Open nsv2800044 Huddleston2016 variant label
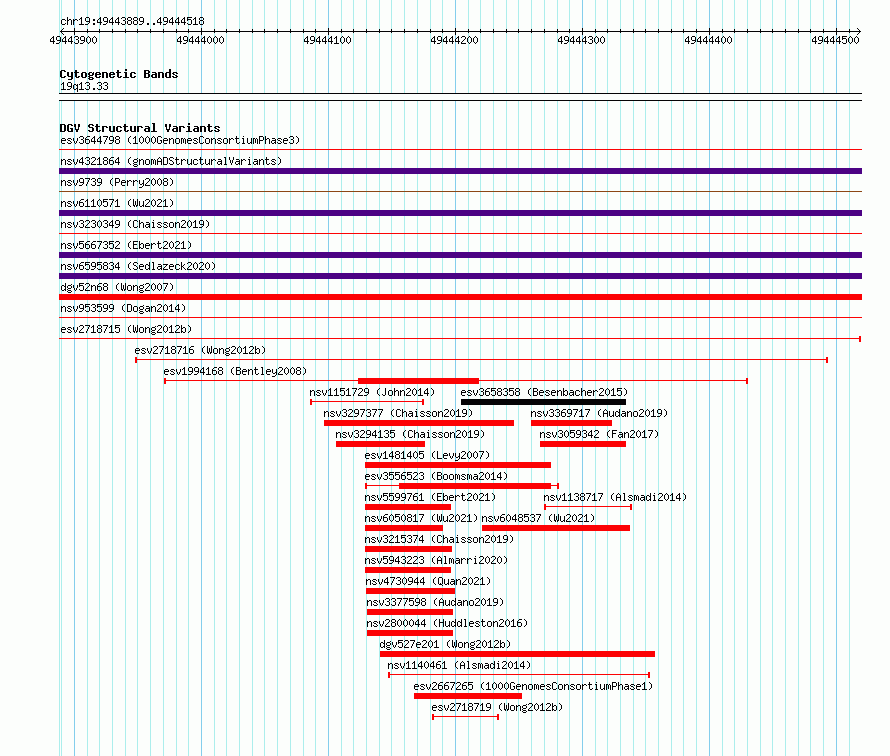Viewport: 890px width, 756px height. click(447, 623)
